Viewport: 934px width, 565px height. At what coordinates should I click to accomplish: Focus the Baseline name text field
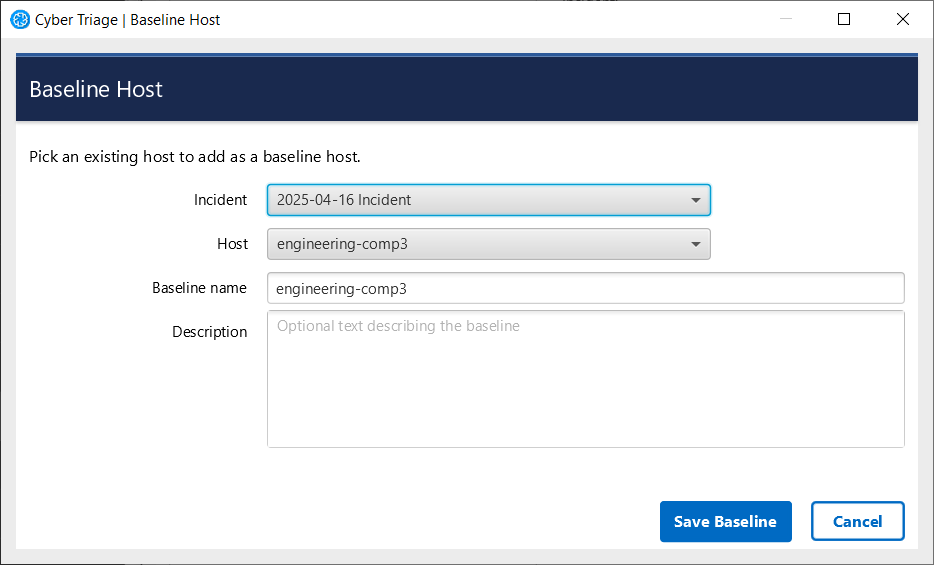click(585, 288)
